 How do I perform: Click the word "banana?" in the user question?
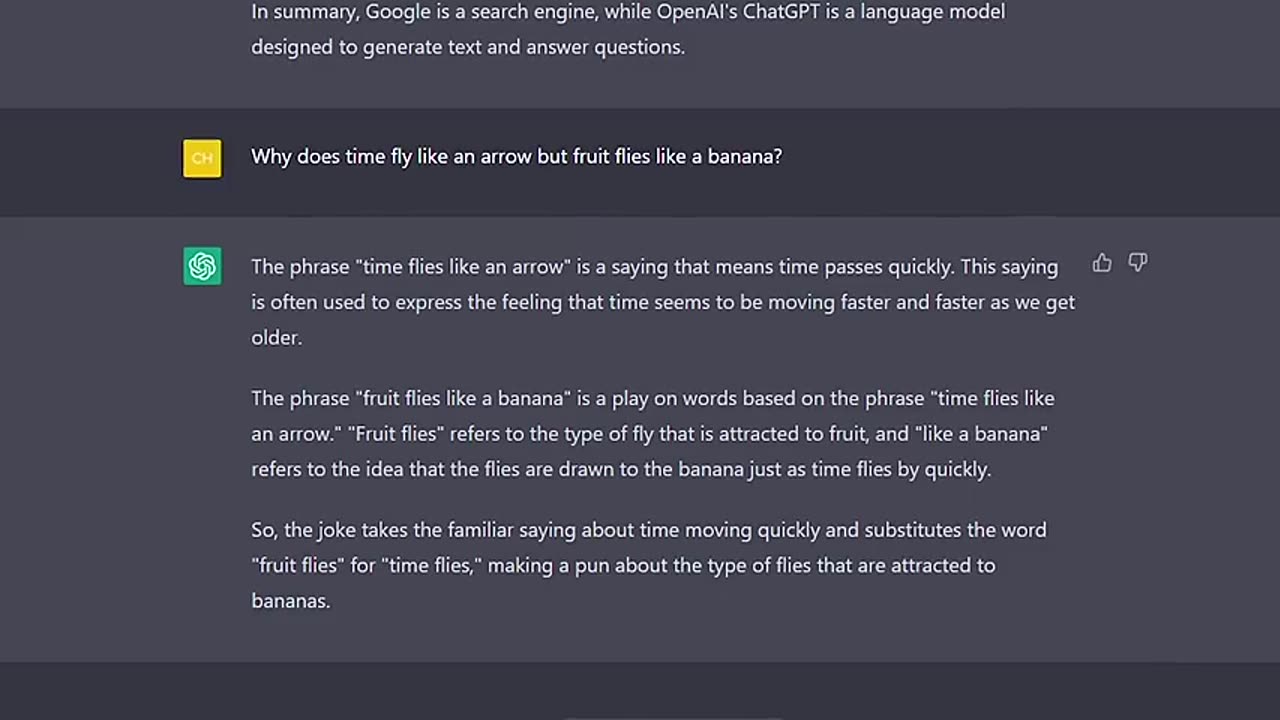coord(744,157)
